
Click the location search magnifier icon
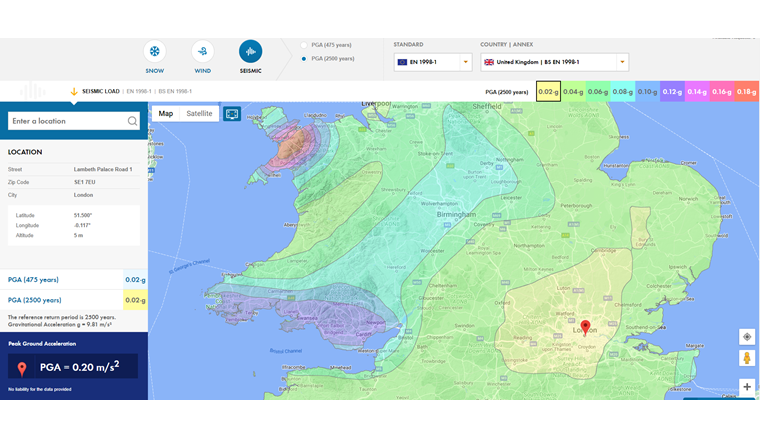tap(132, 121)
